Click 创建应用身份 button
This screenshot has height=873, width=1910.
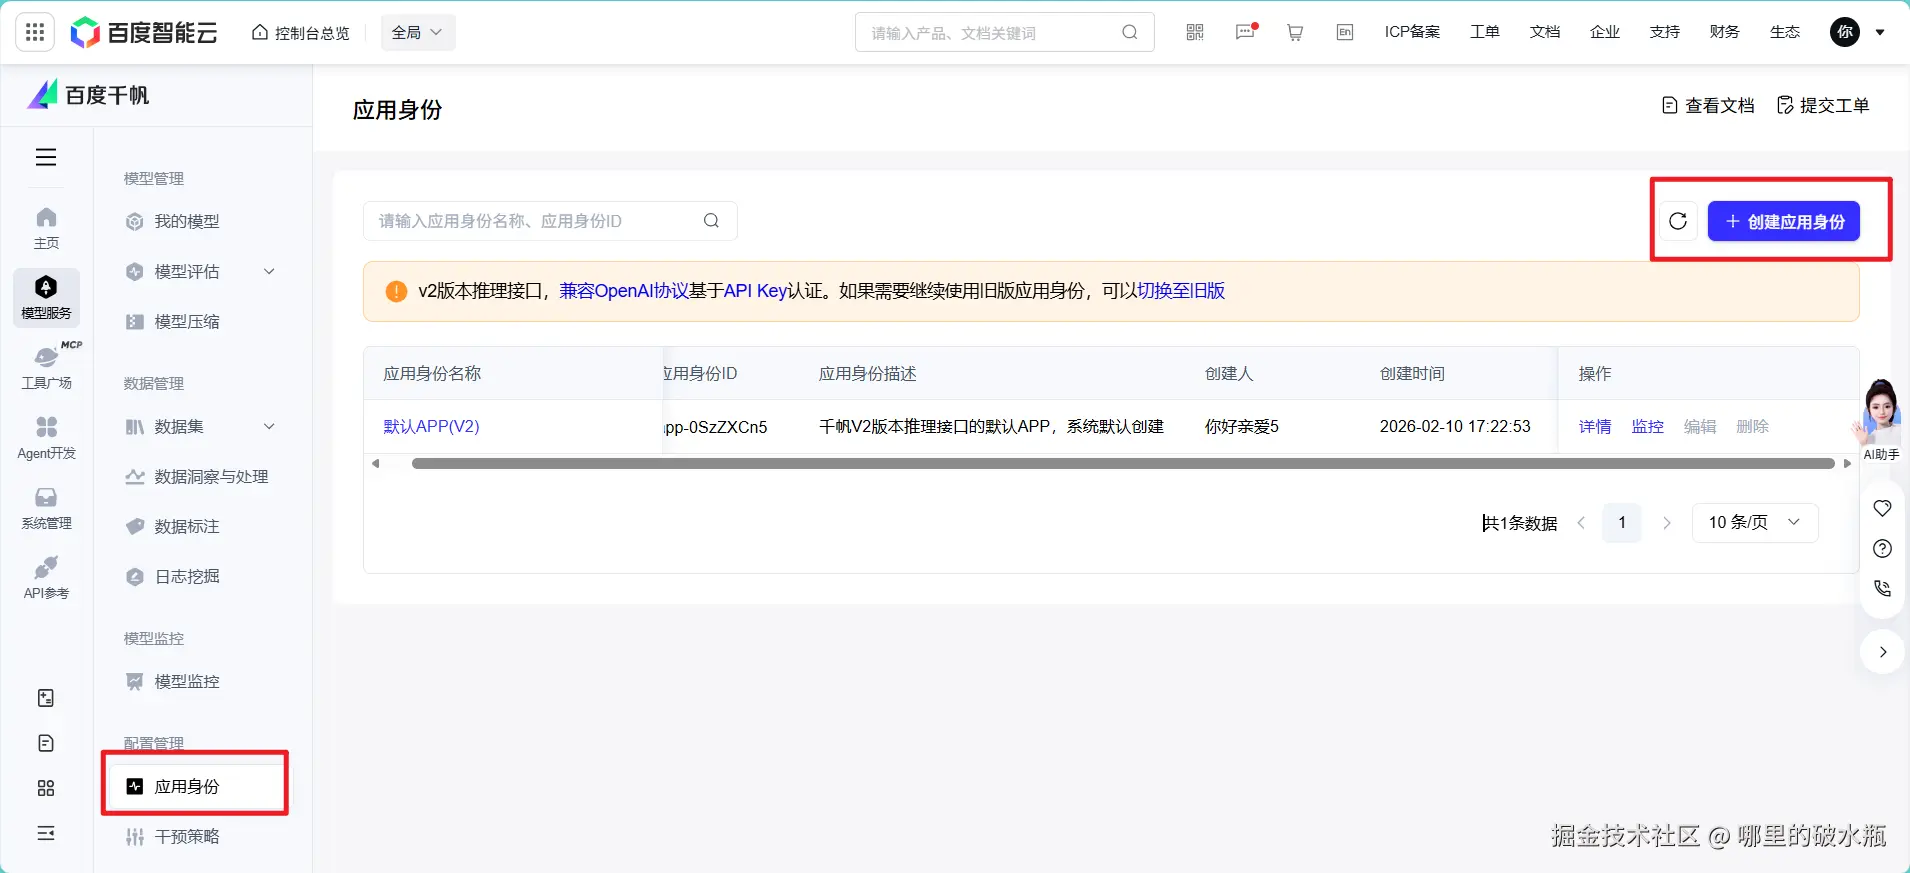pos(1784,221)
